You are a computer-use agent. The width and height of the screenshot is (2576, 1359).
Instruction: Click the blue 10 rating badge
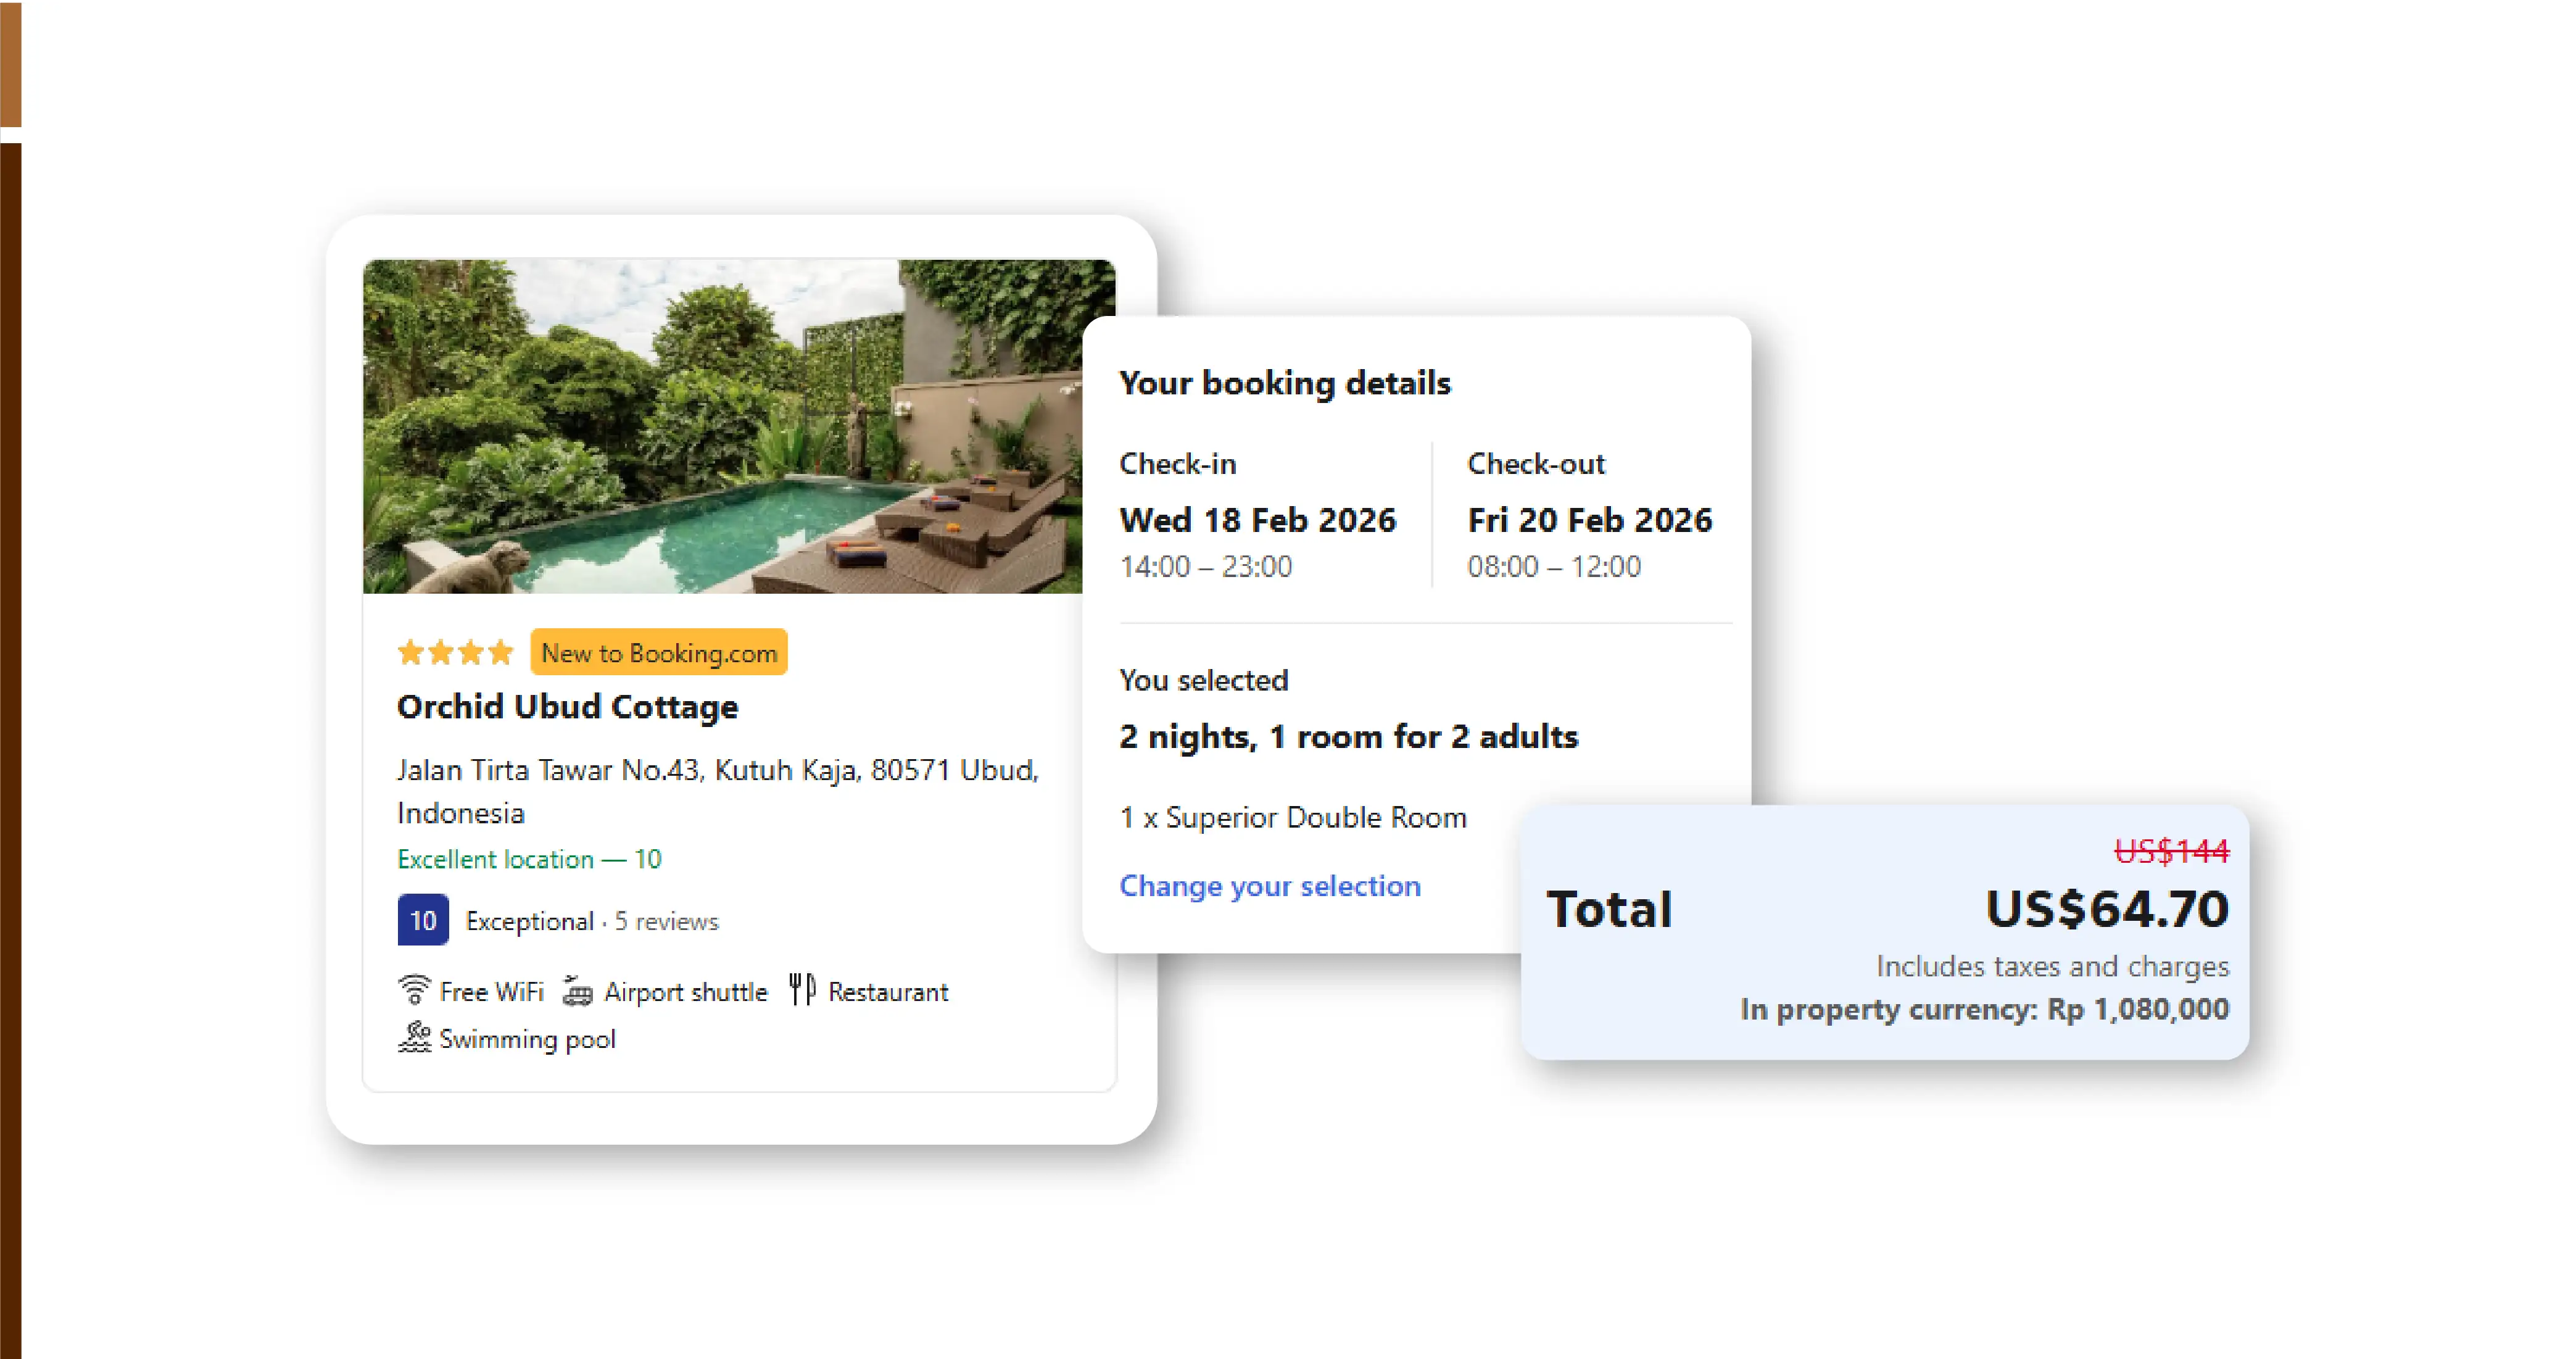click(422, 920)
